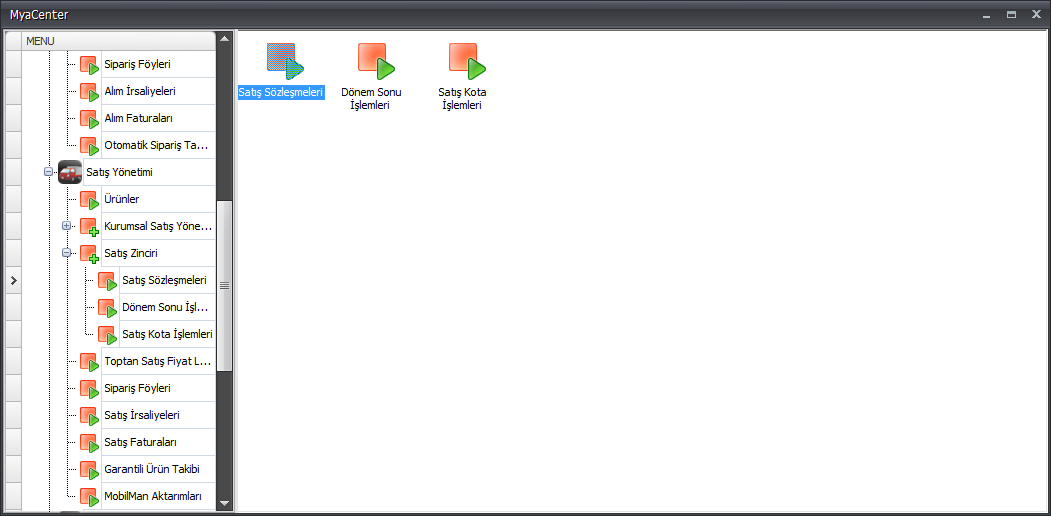Open Garantili Ürün Takibi tree item
The height and width of the screenshot is (516, 1051).
coord(157,469)
